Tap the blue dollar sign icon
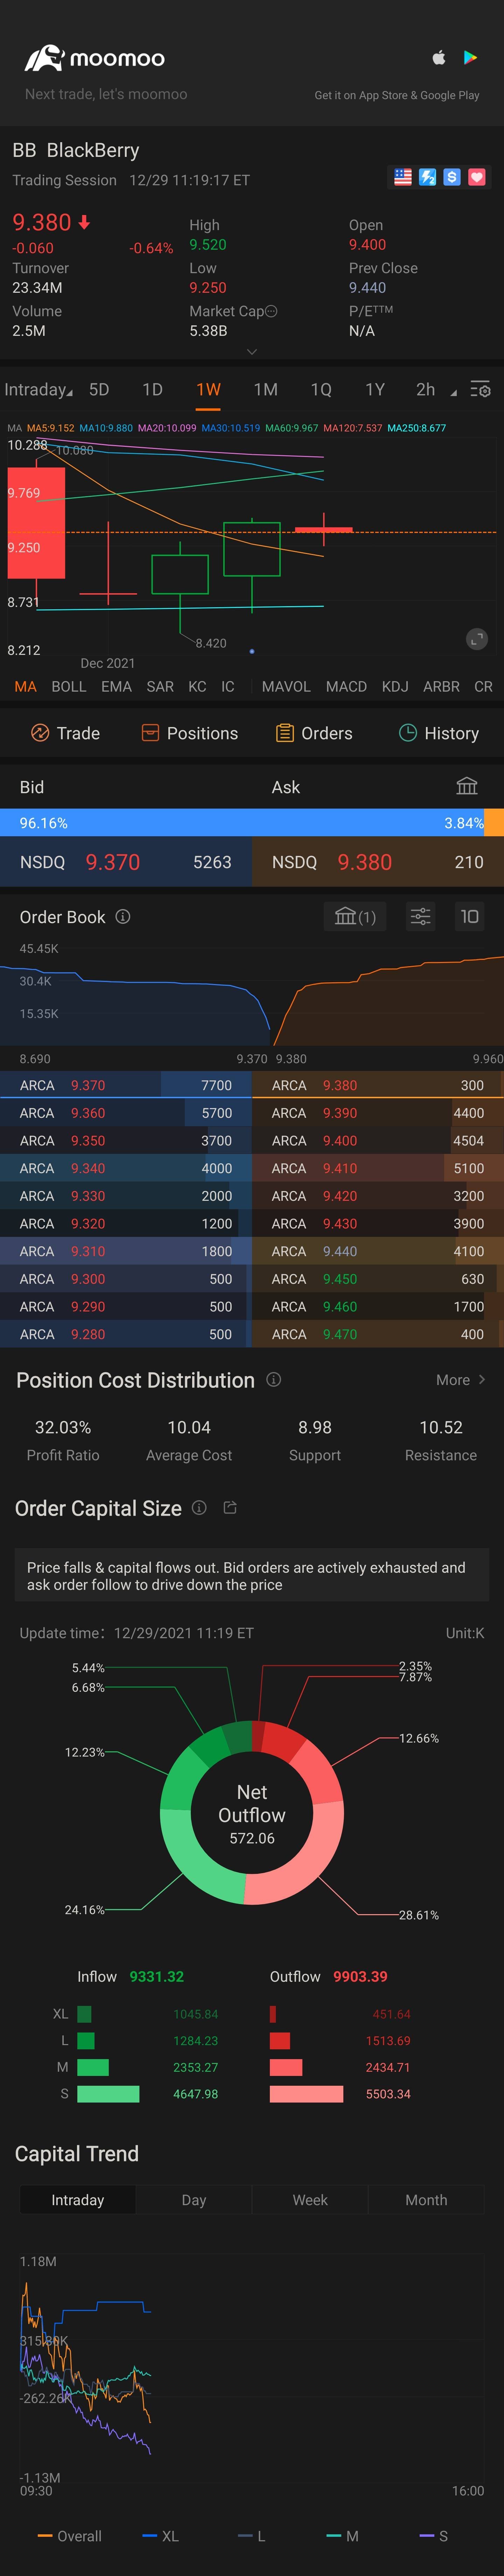 click(x=452, y=177)
